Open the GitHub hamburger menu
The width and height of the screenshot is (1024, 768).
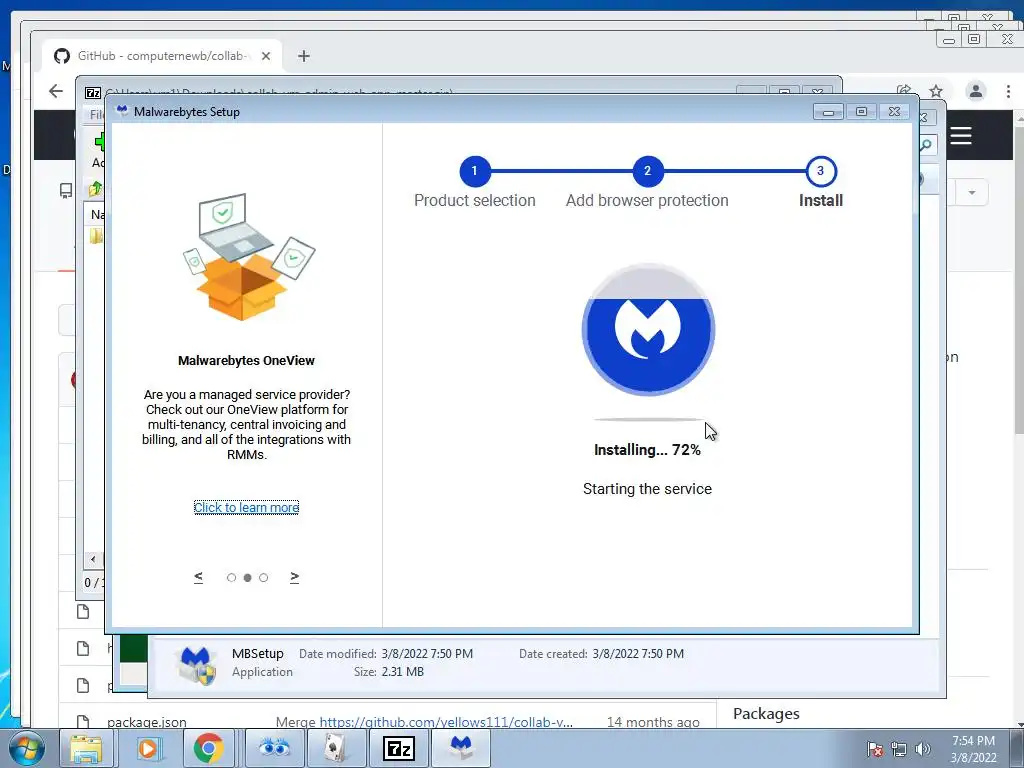[x=961, y=136]
